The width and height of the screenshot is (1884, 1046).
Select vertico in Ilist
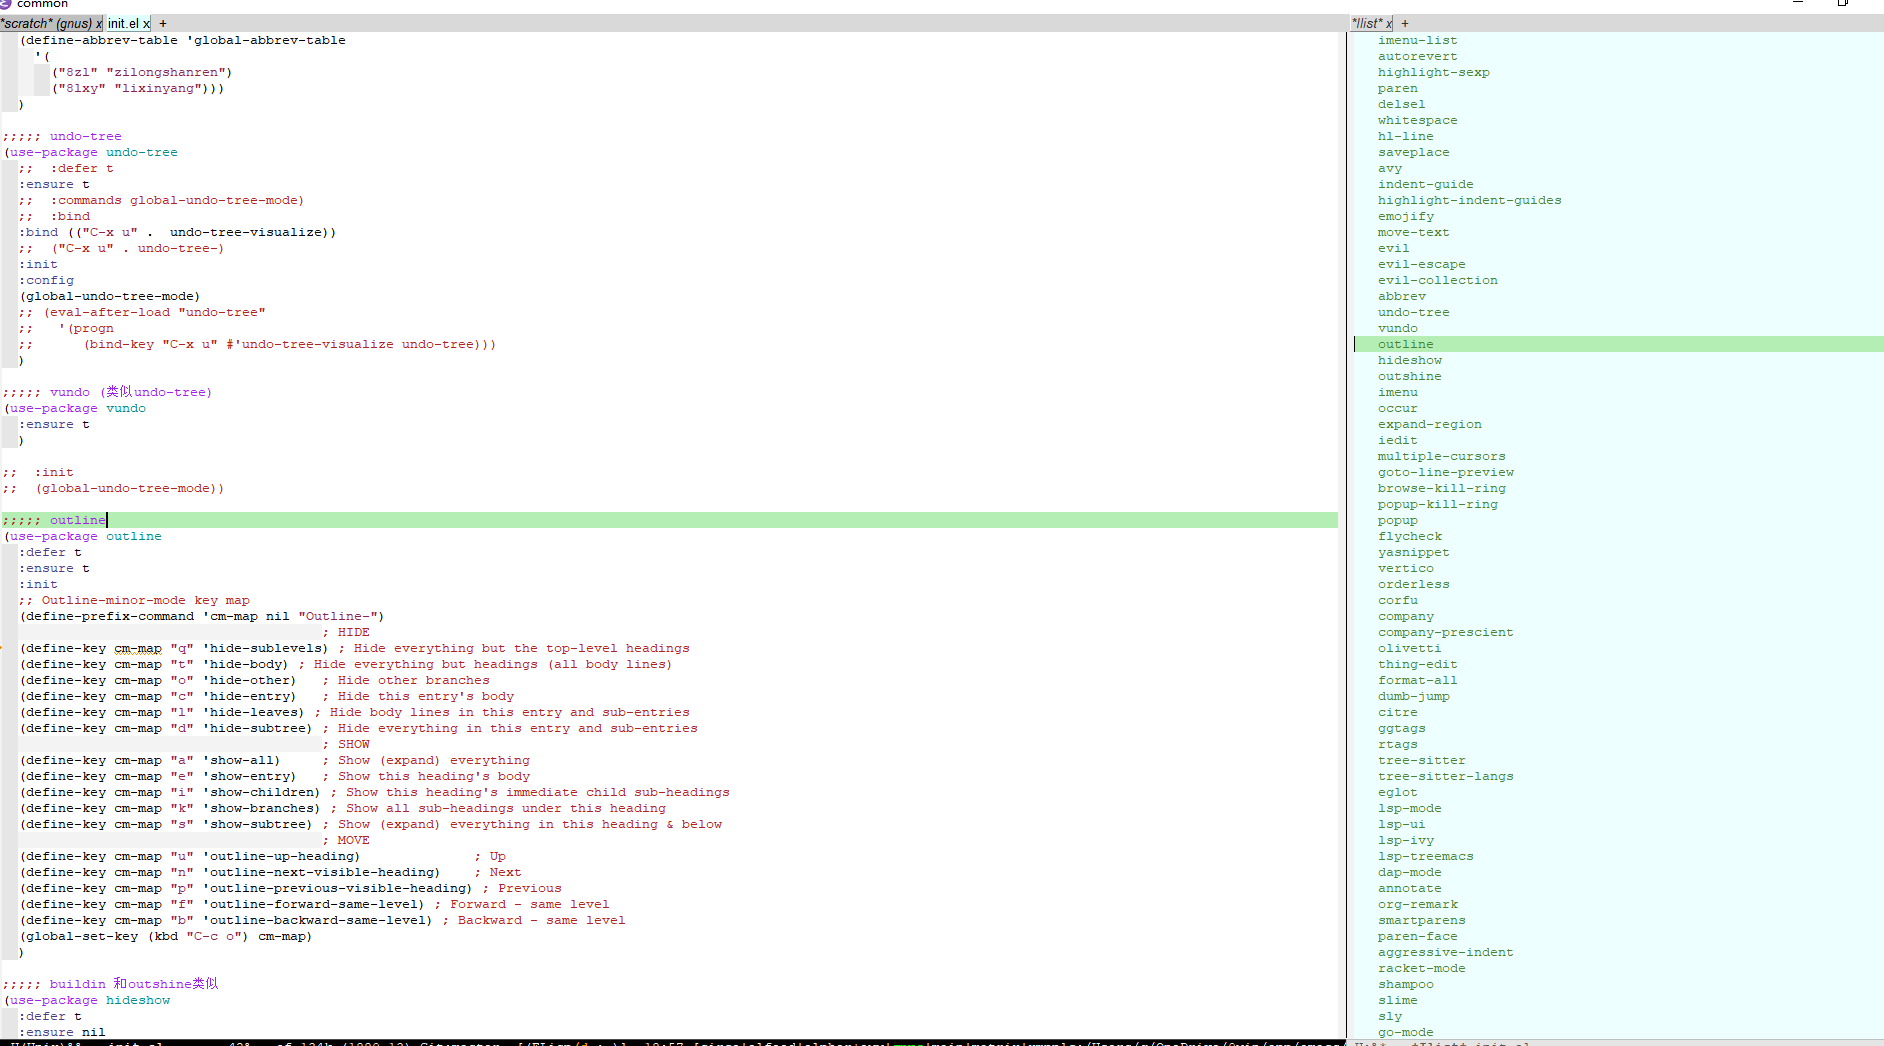click(x=1405, y=568)
